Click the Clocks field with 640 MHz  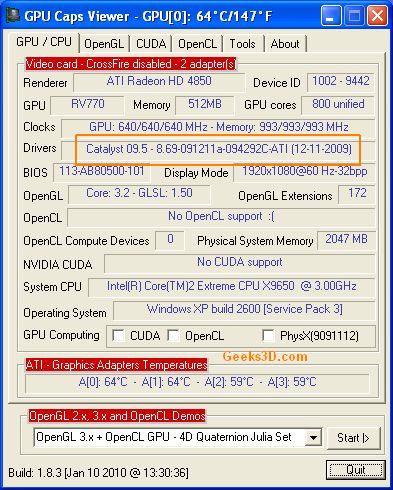pos(218,127)
